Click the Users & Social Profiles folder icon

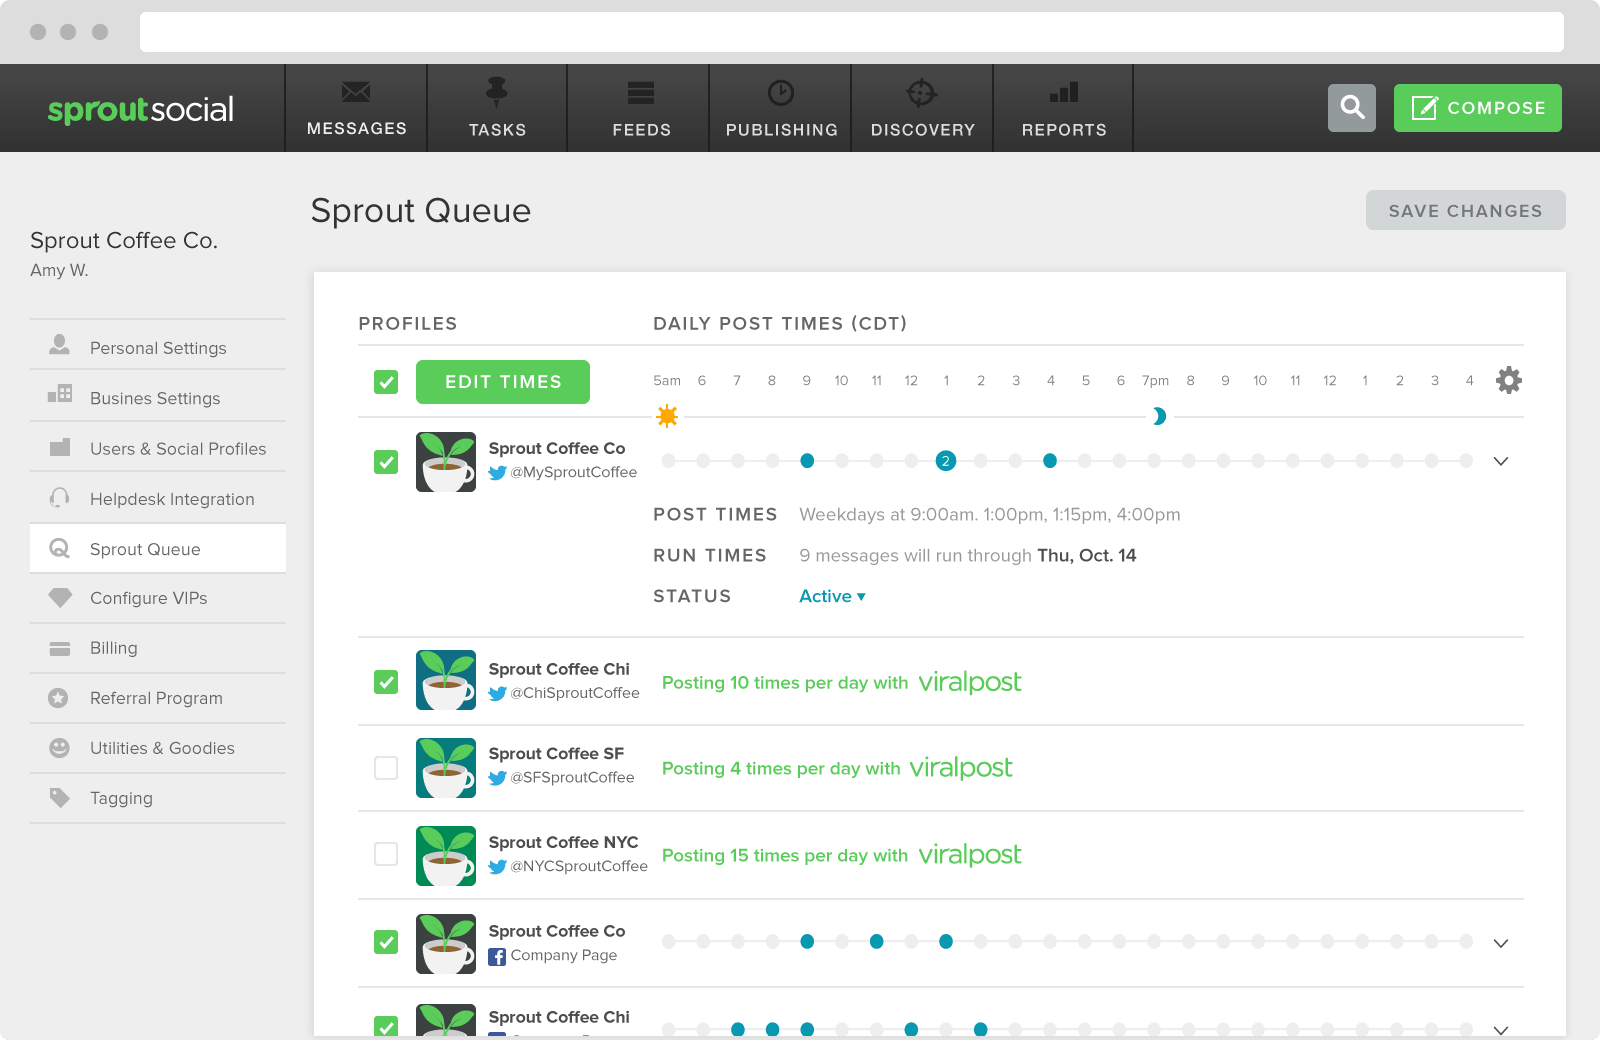click(x=60, y=447)
